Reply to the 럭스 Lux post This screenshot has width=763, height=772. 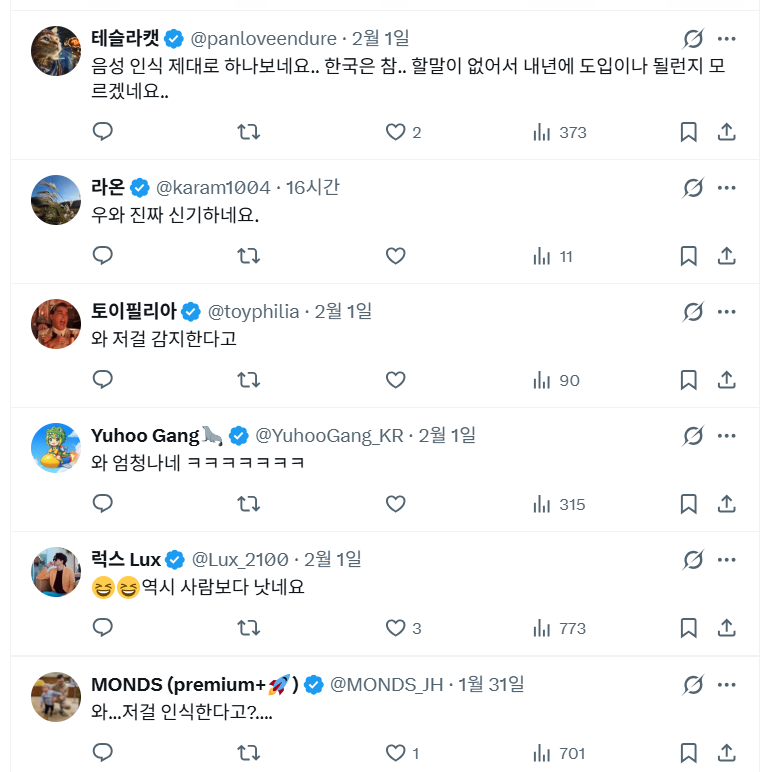coord(103,628)
